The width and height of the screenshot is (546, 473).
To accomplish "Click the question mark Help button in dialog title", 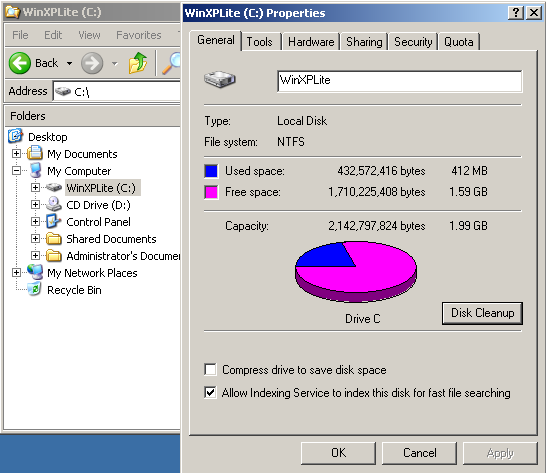I will (516, 13).
